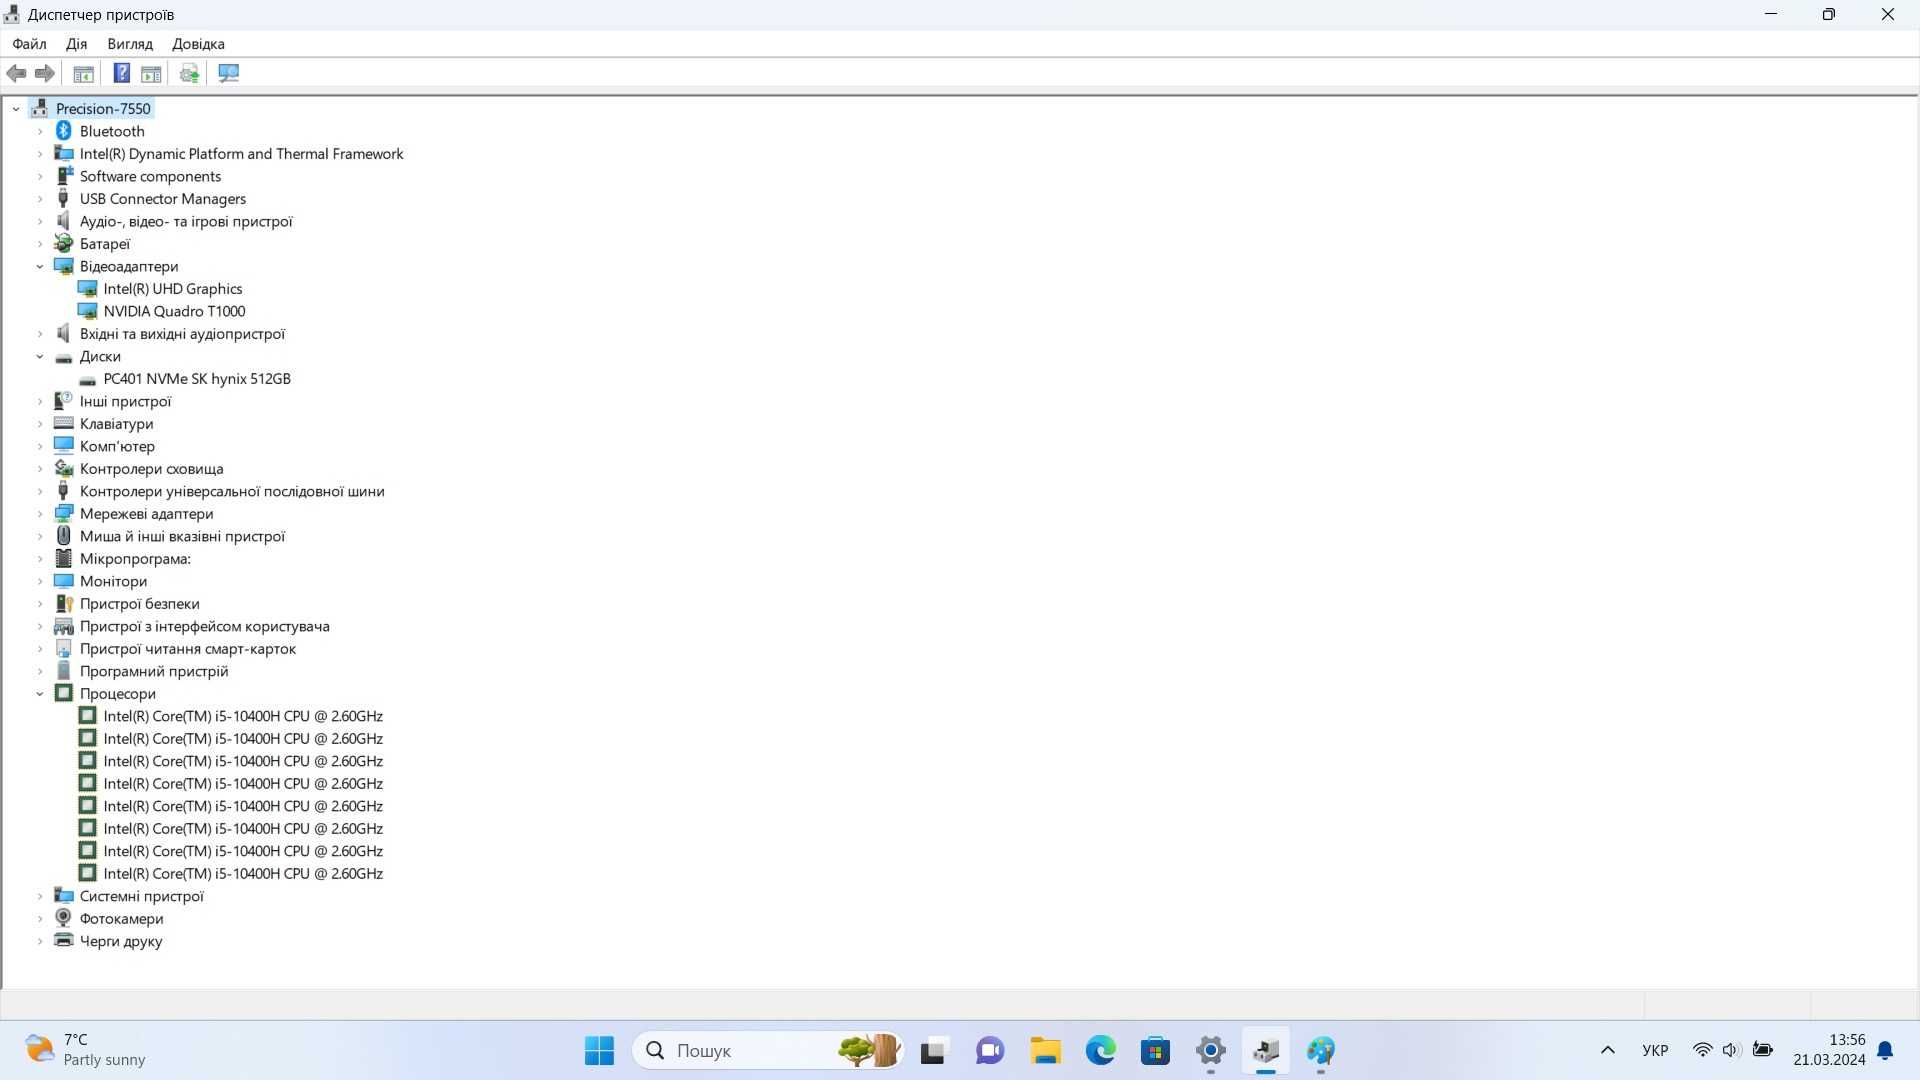The image size is (1920, 1080).
Task: Select Аудіо-, відео- та ігрові пристрої
Action: (x=186, y=221)
